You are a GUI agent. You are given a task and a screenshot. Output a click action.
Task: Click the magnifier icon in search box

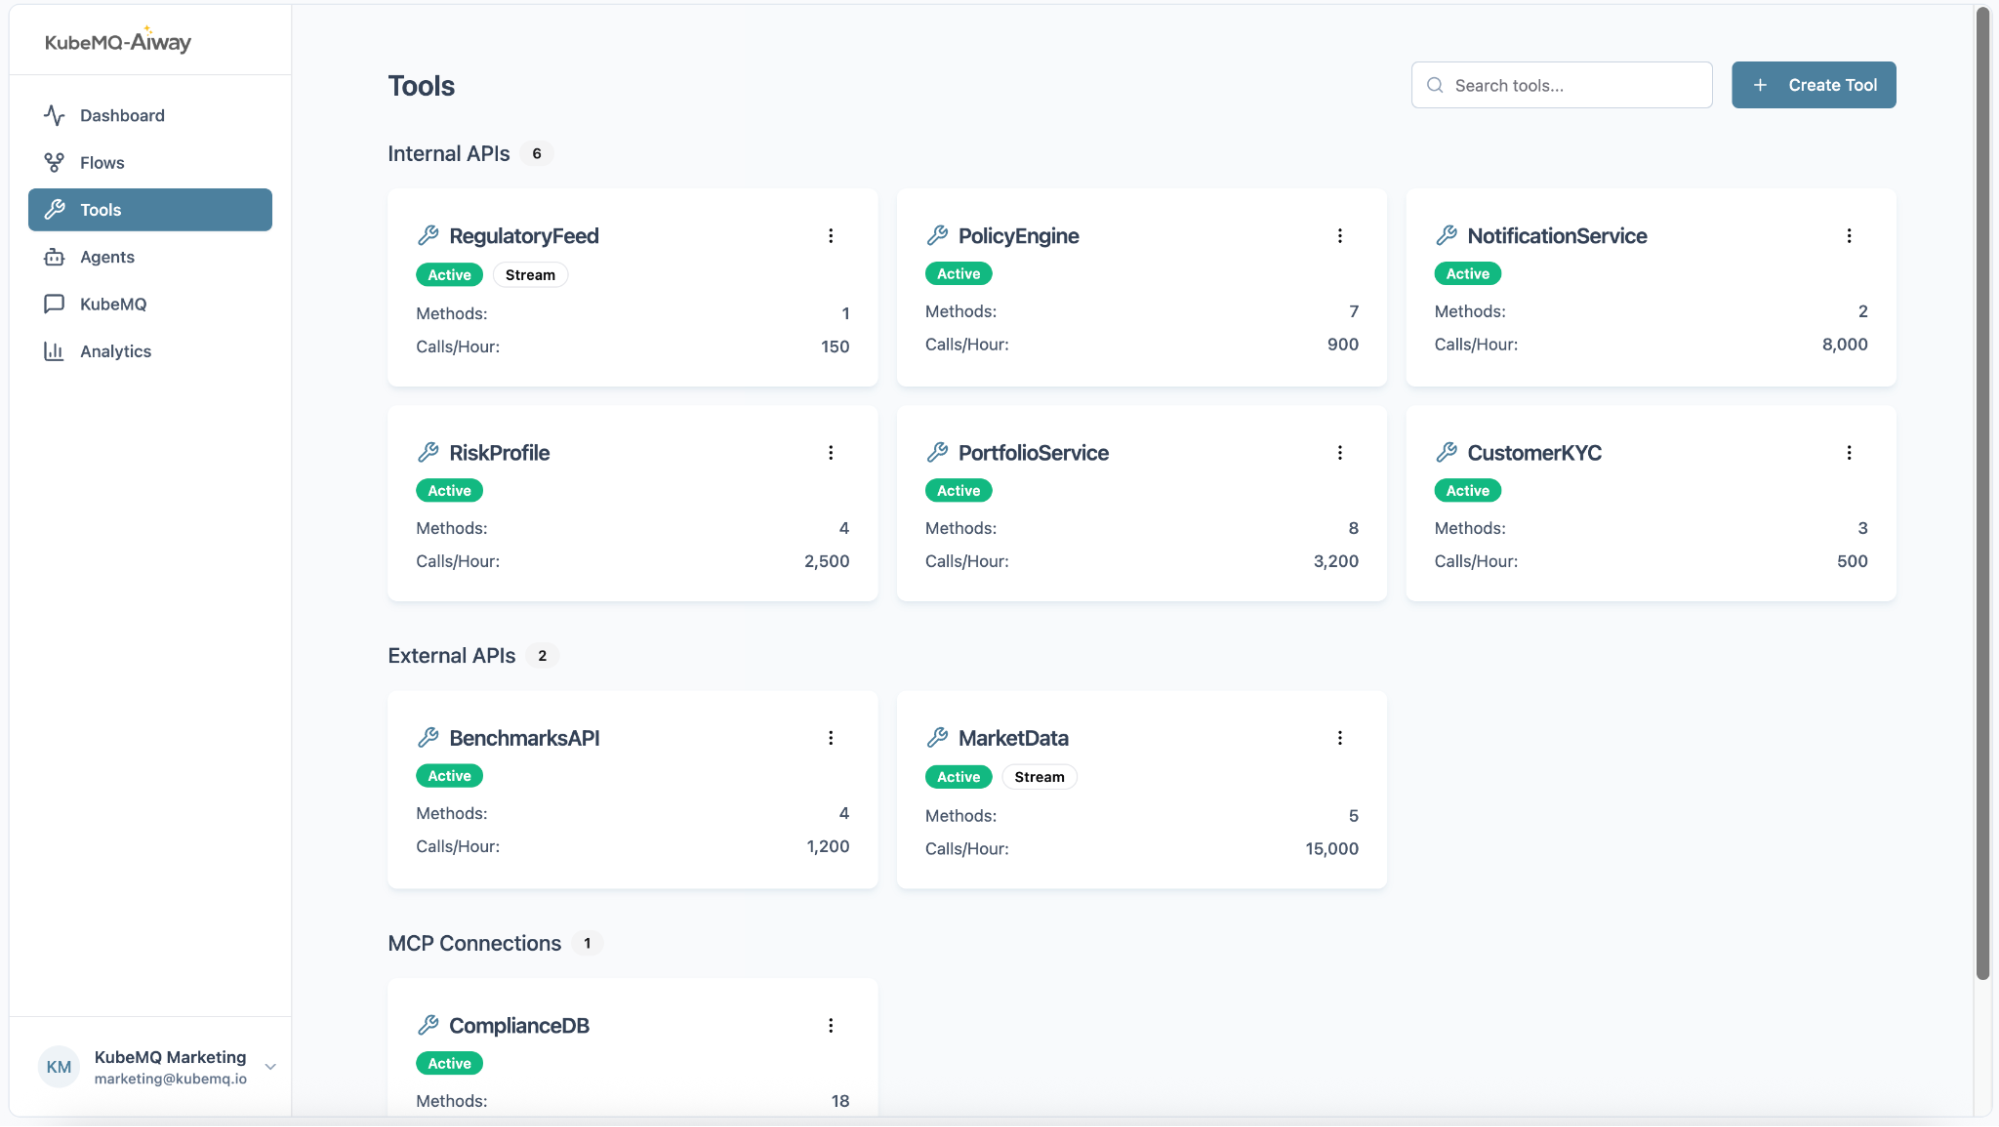click(x=1435, y=85)
